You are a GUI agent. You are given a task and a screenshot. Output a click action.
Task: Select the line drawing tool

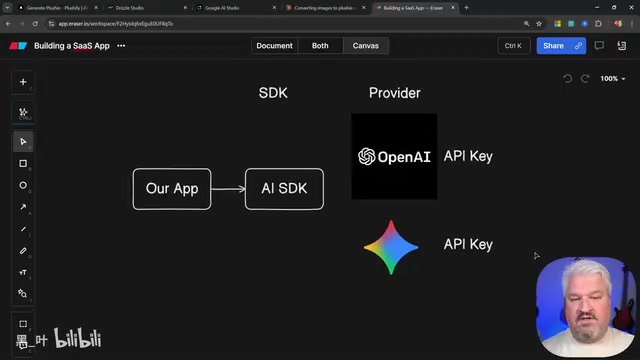click(x=23, y=229)
